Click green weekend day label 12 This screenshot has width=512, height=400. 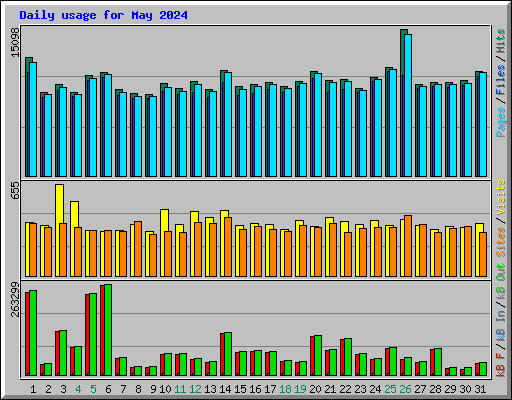pos(195,389)
